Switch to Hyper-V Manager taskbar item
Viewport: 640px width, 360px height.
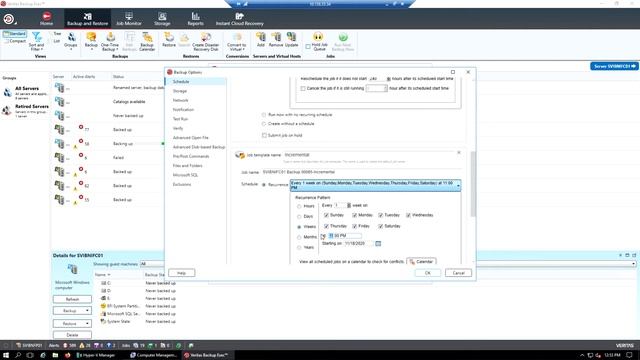tap(97, 355)
